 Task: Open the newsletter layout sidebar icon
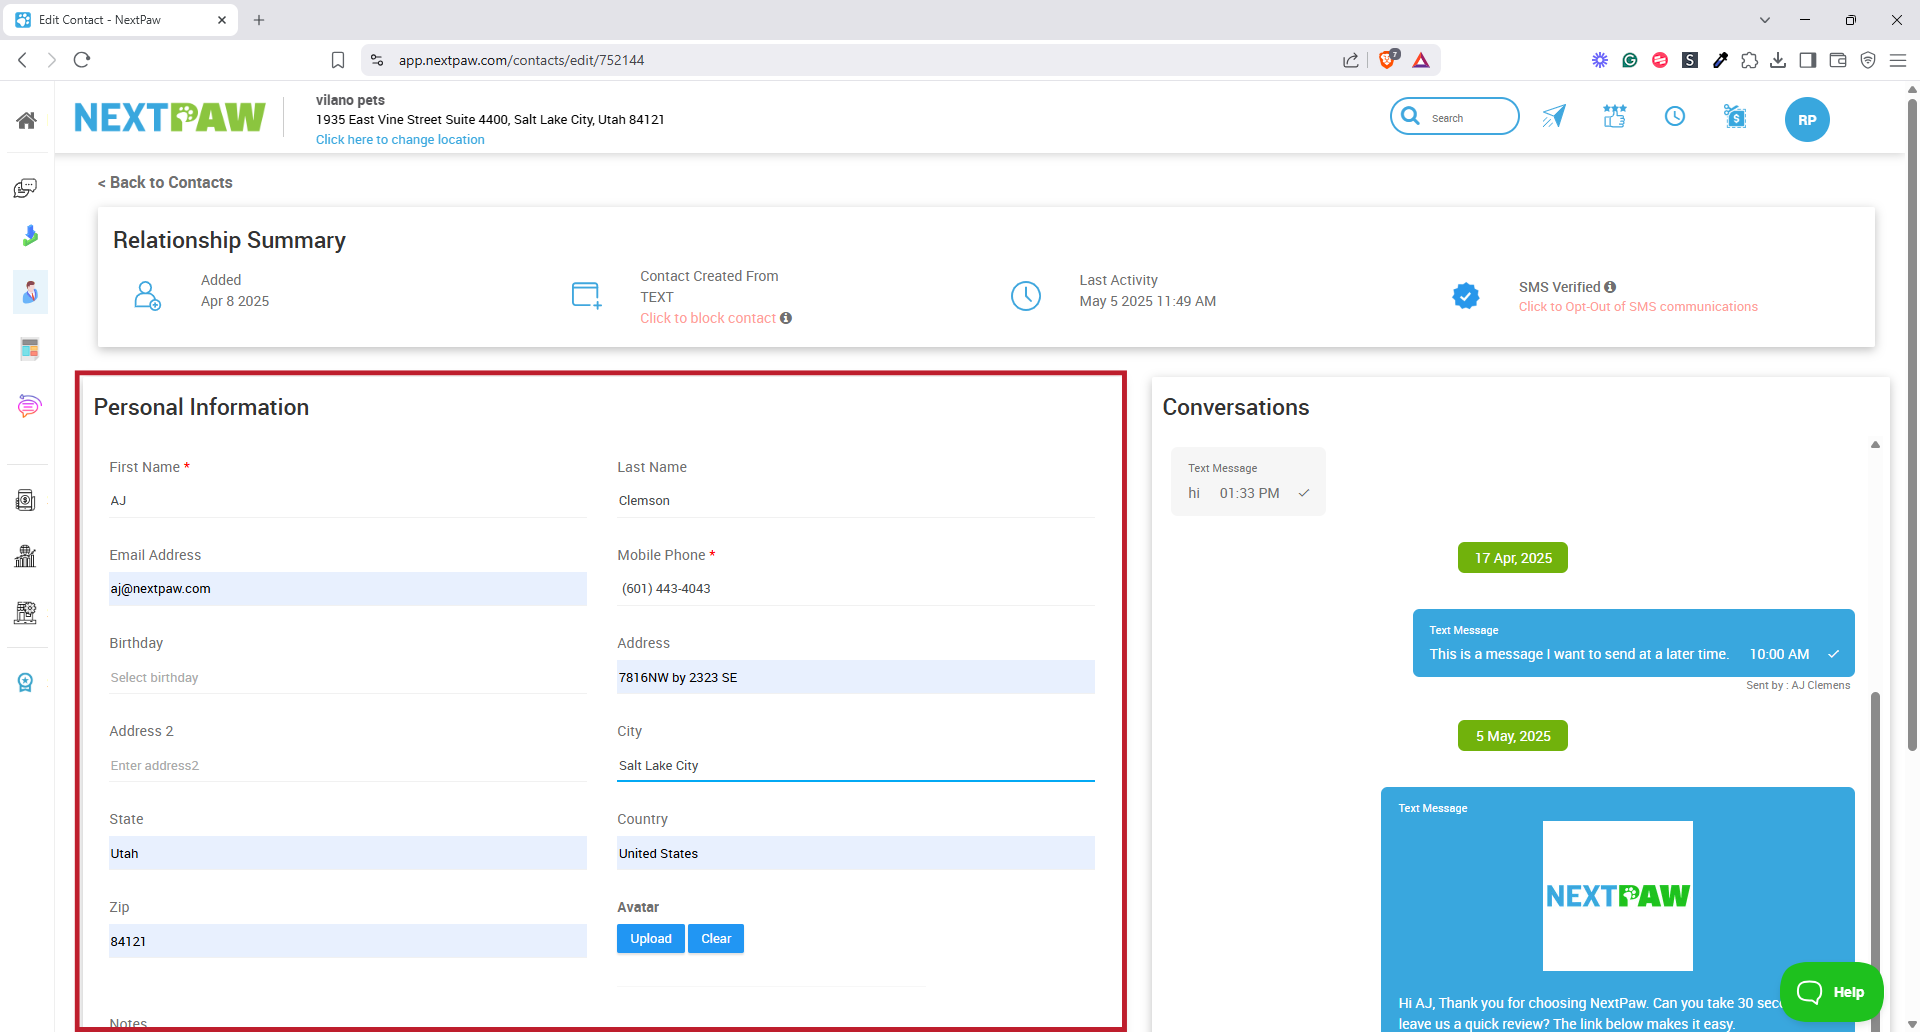[29, 349]
